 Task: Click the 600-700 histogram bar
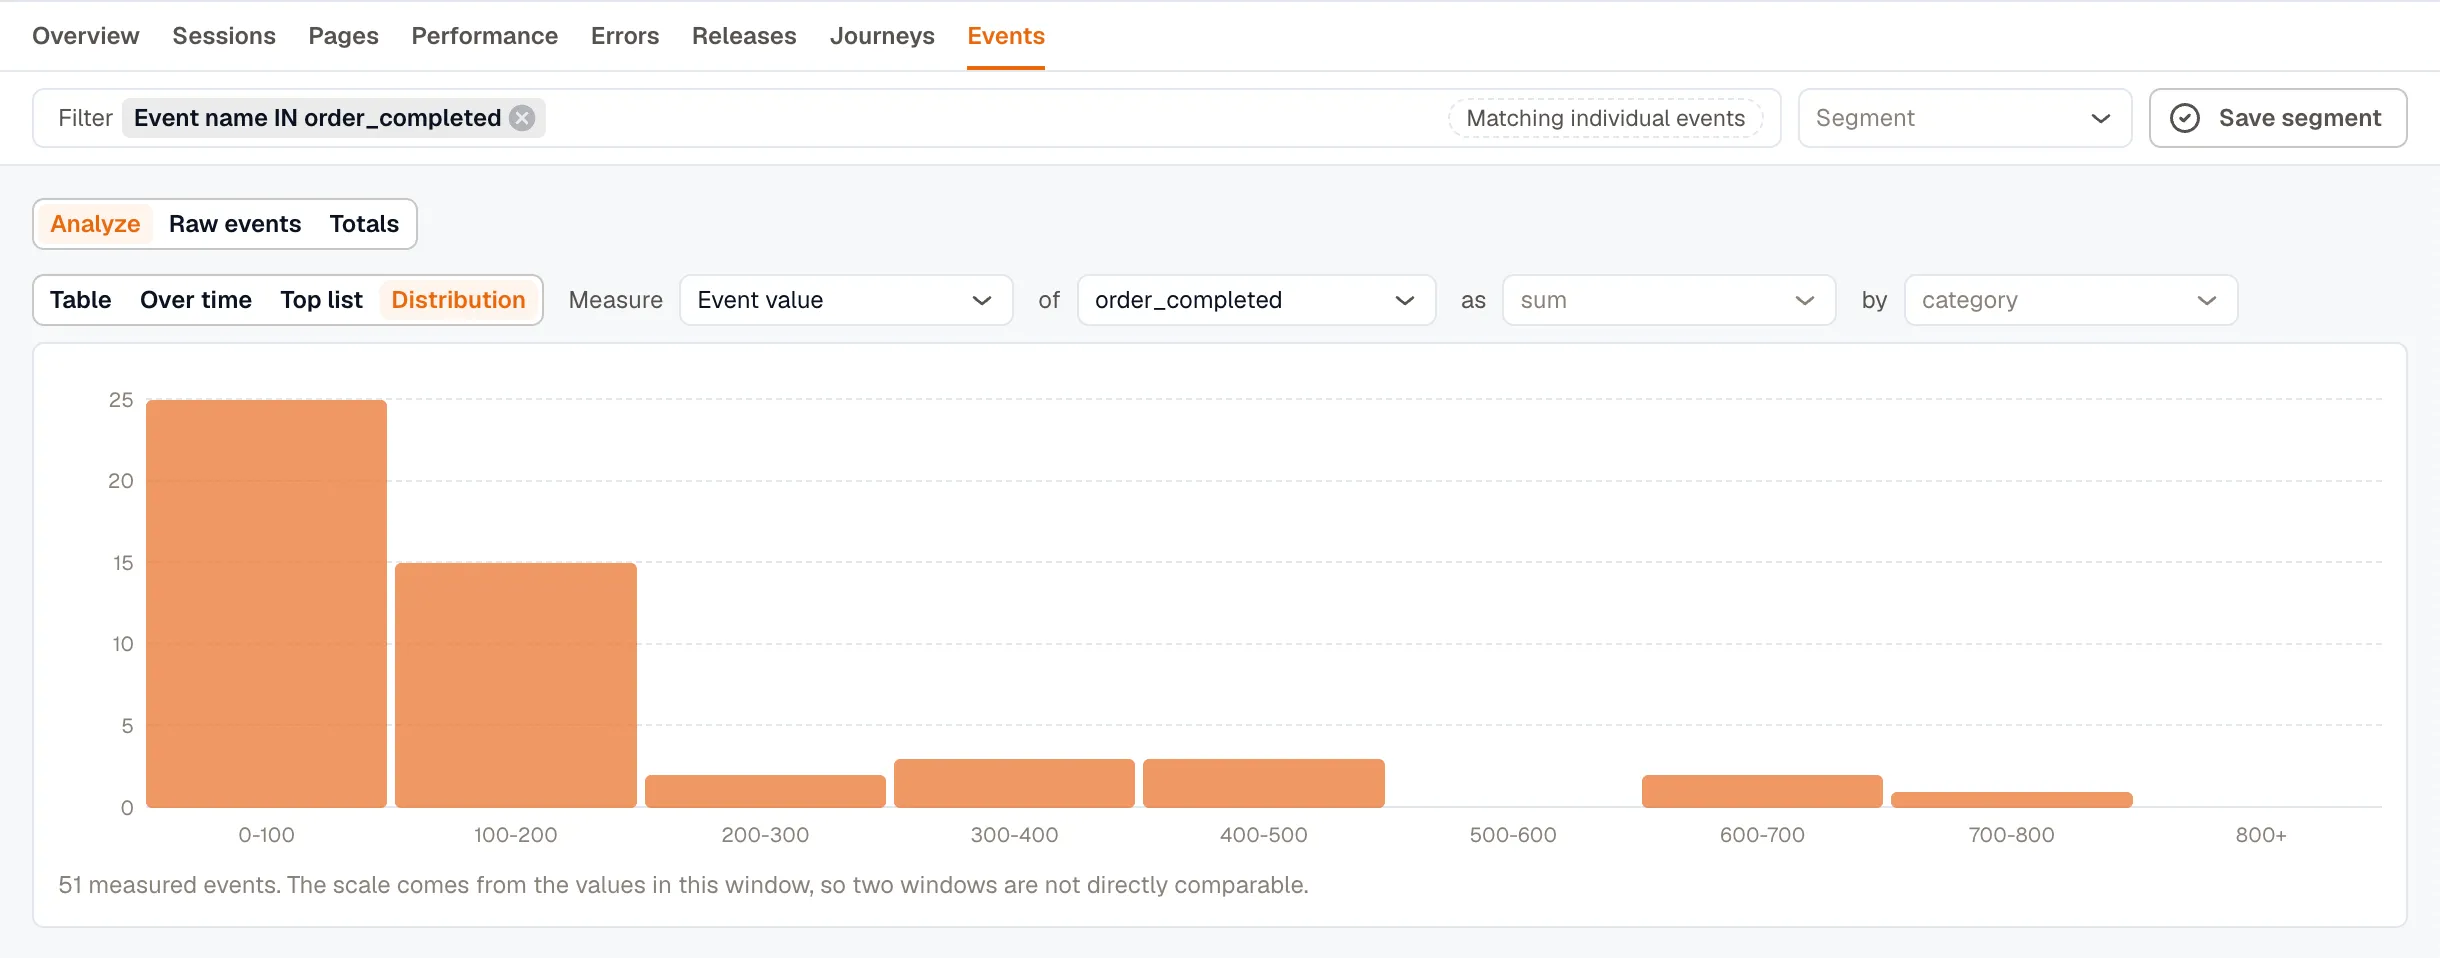[x=1762, y=791]
